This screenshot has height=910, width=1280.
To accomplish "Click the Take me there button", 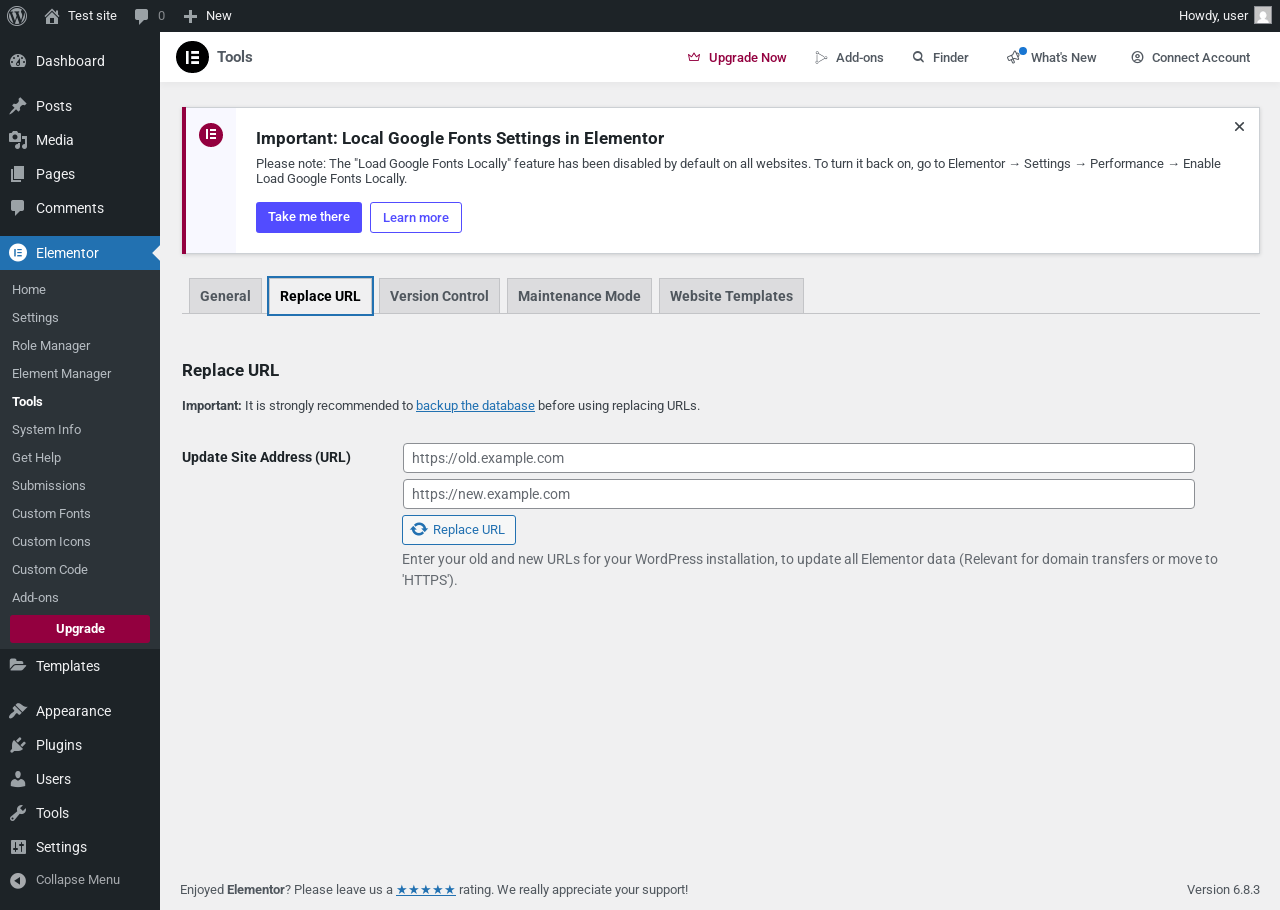I will pyautogui.click(x=309, y=217).
